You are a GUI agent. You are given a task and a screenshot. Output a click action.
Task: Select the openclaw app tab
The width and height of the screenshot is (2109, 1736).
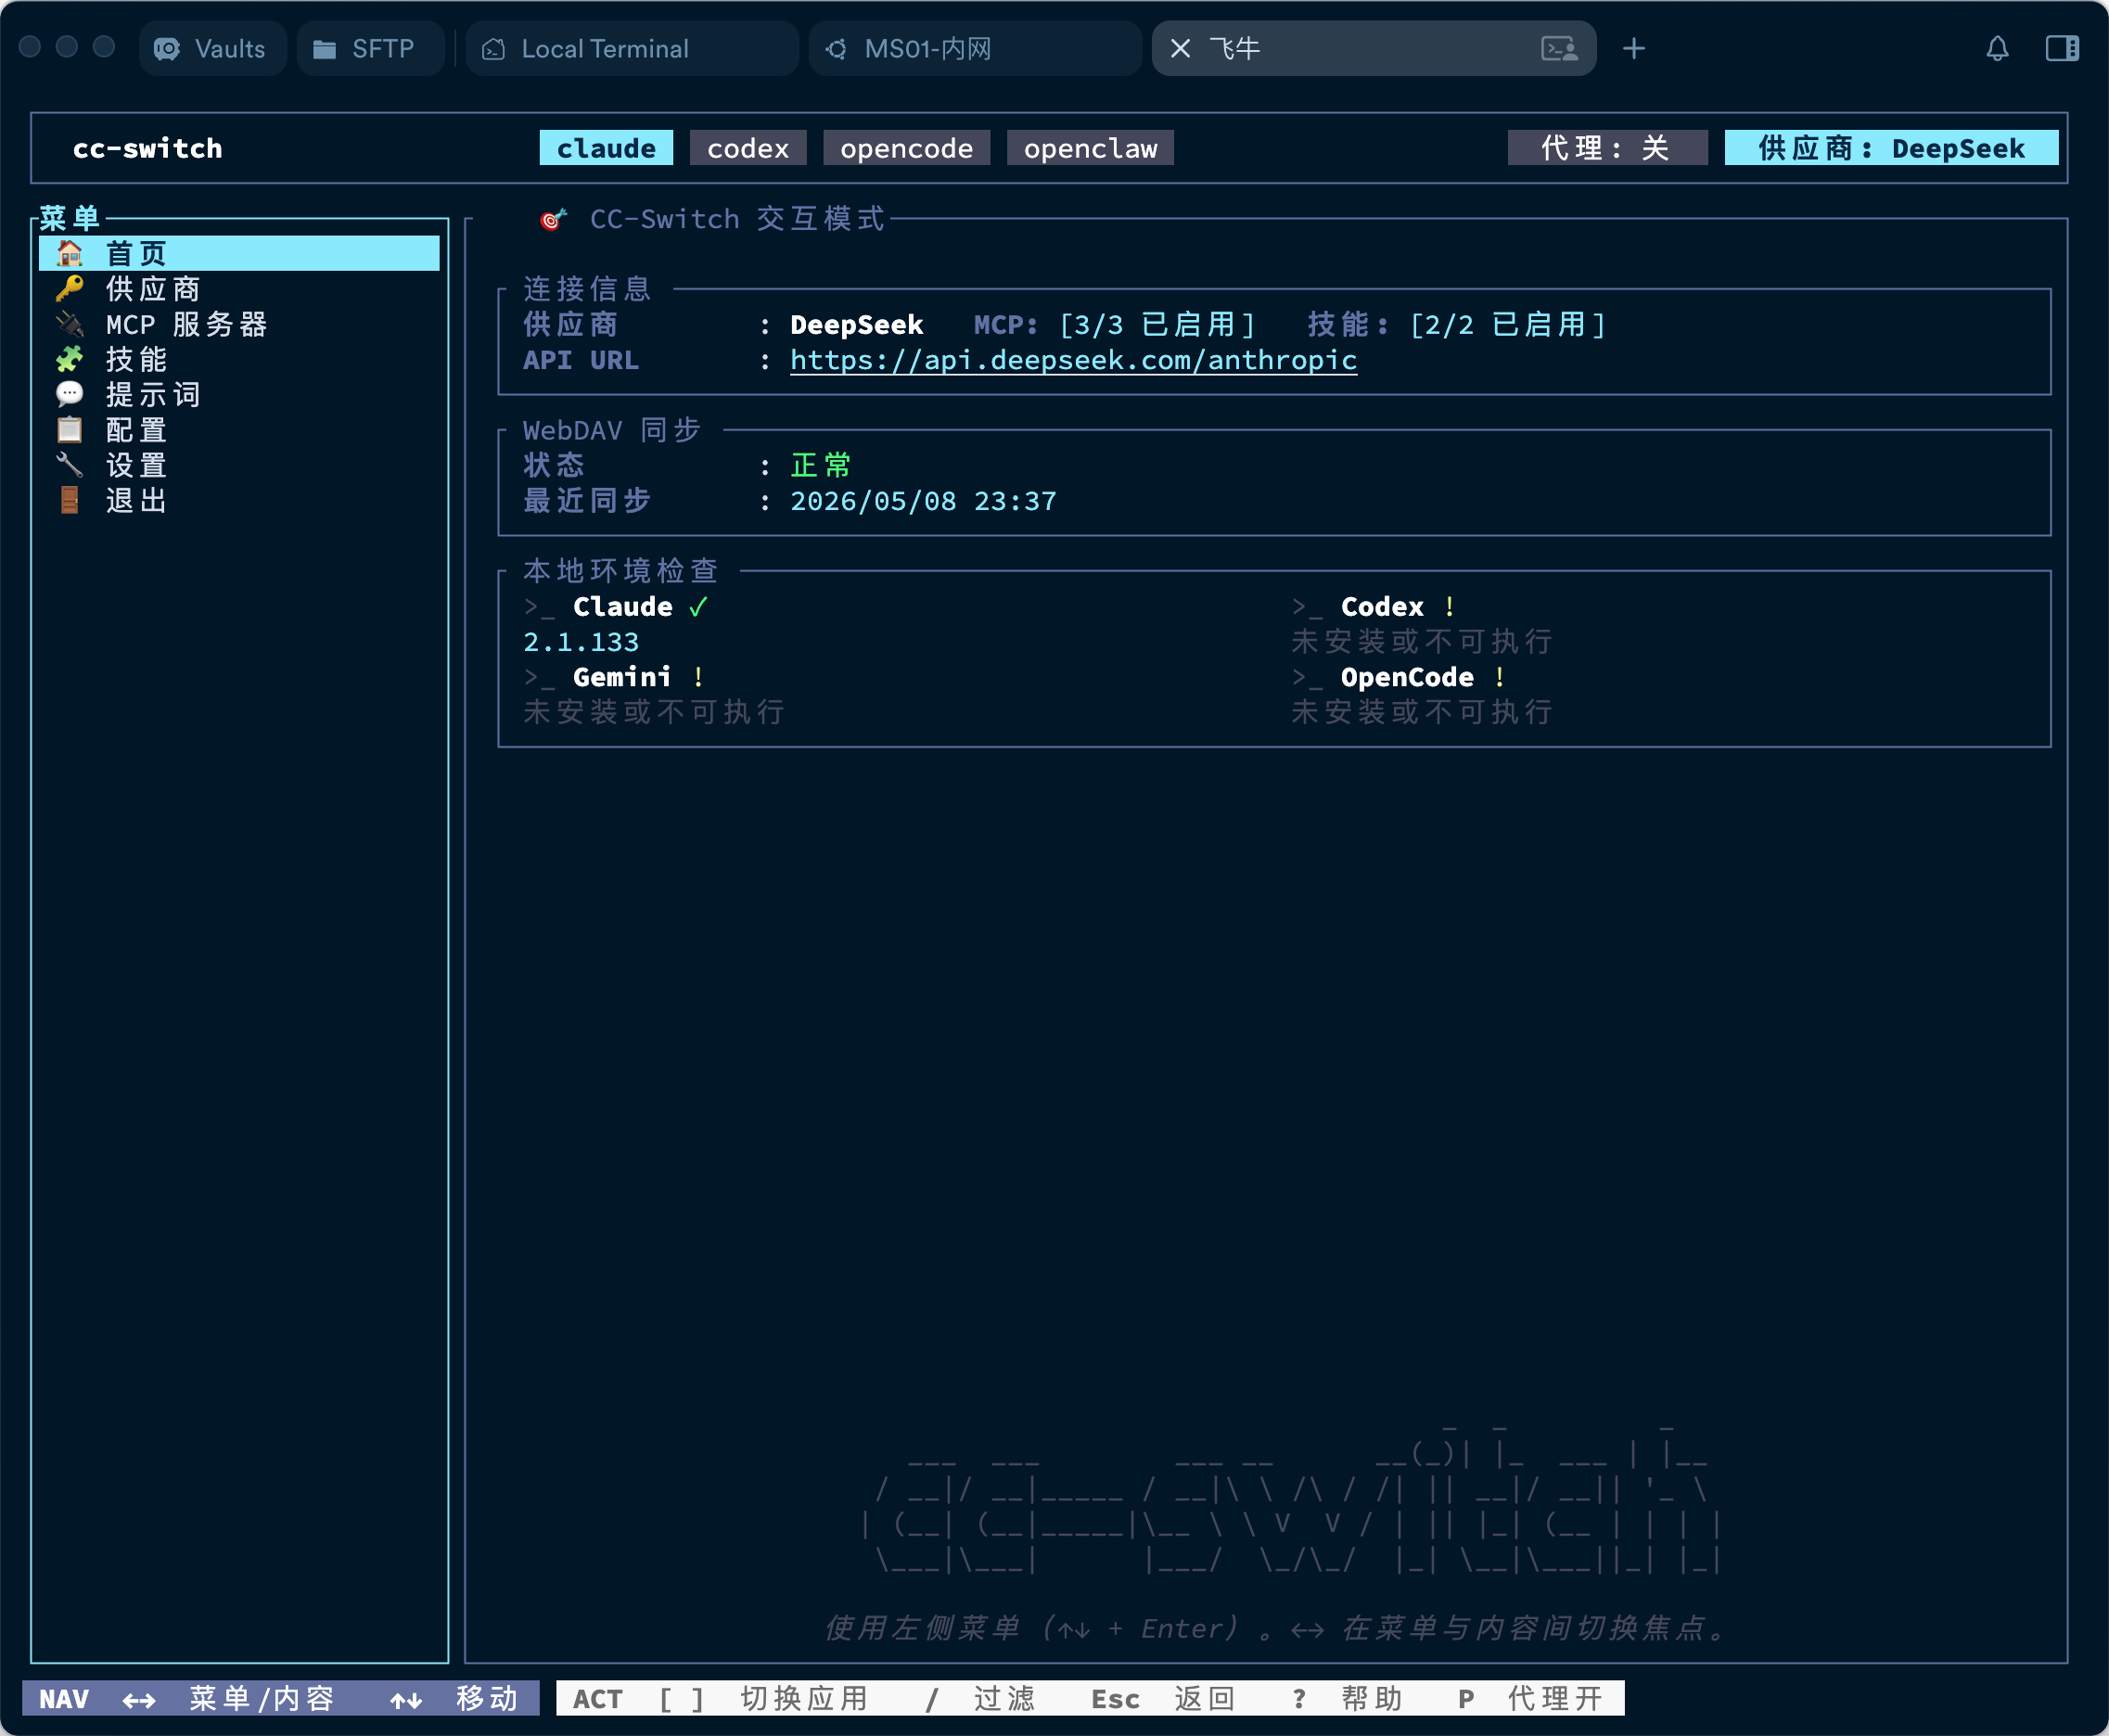click(1090, 148)
